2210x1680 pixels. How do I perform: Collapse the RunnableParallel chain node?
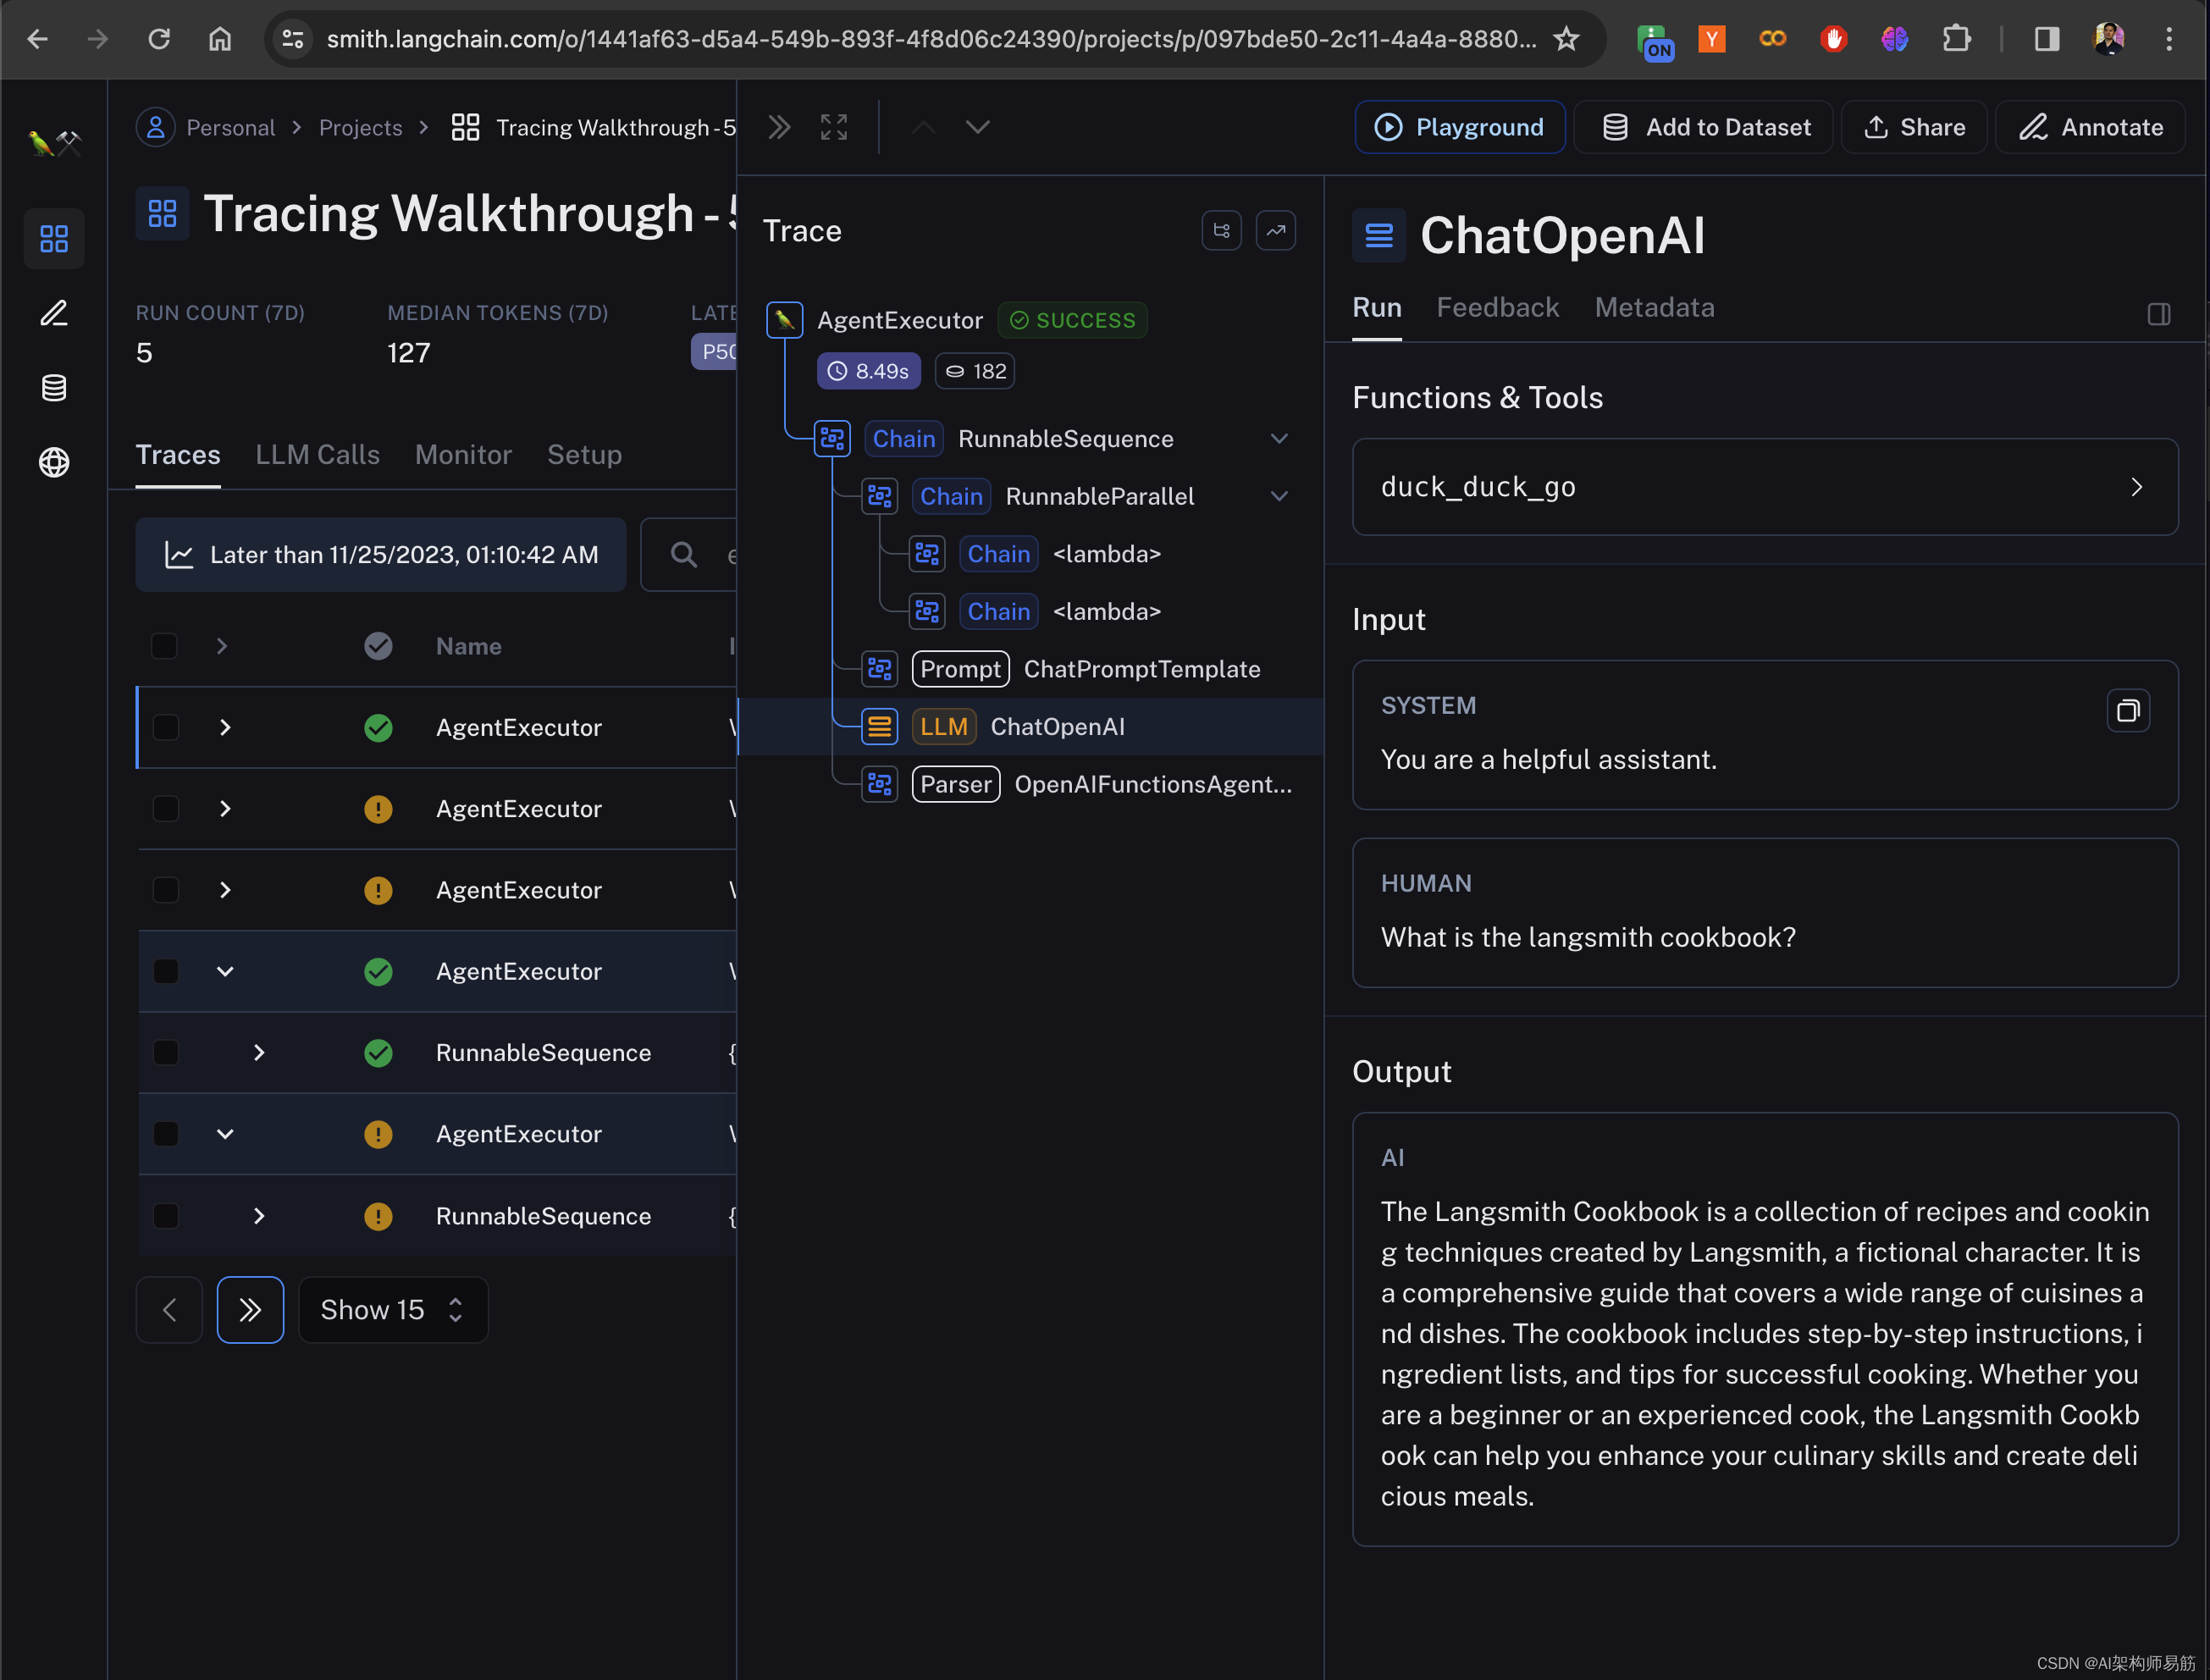[1278, 496]
